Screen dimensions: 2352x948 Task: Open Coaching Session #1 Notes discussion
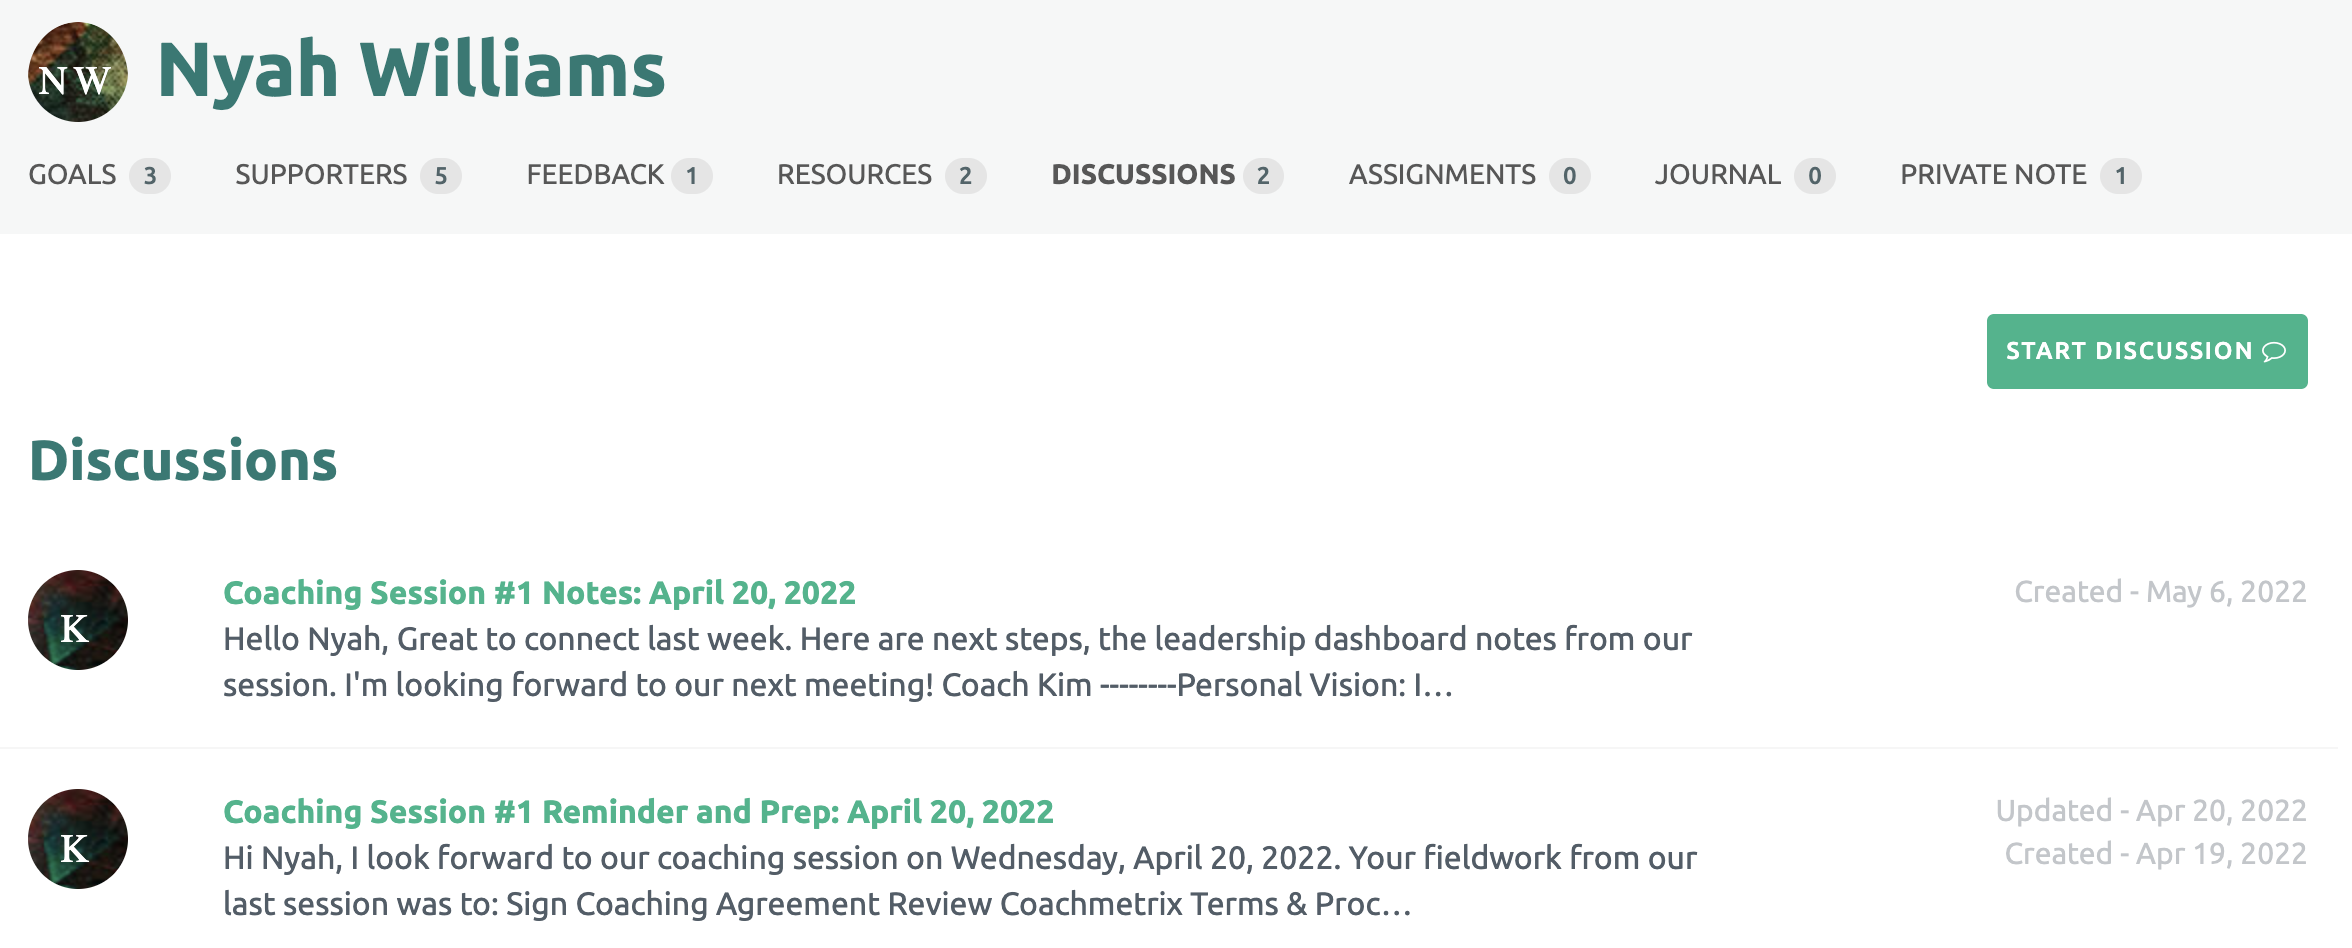point(539,593)
